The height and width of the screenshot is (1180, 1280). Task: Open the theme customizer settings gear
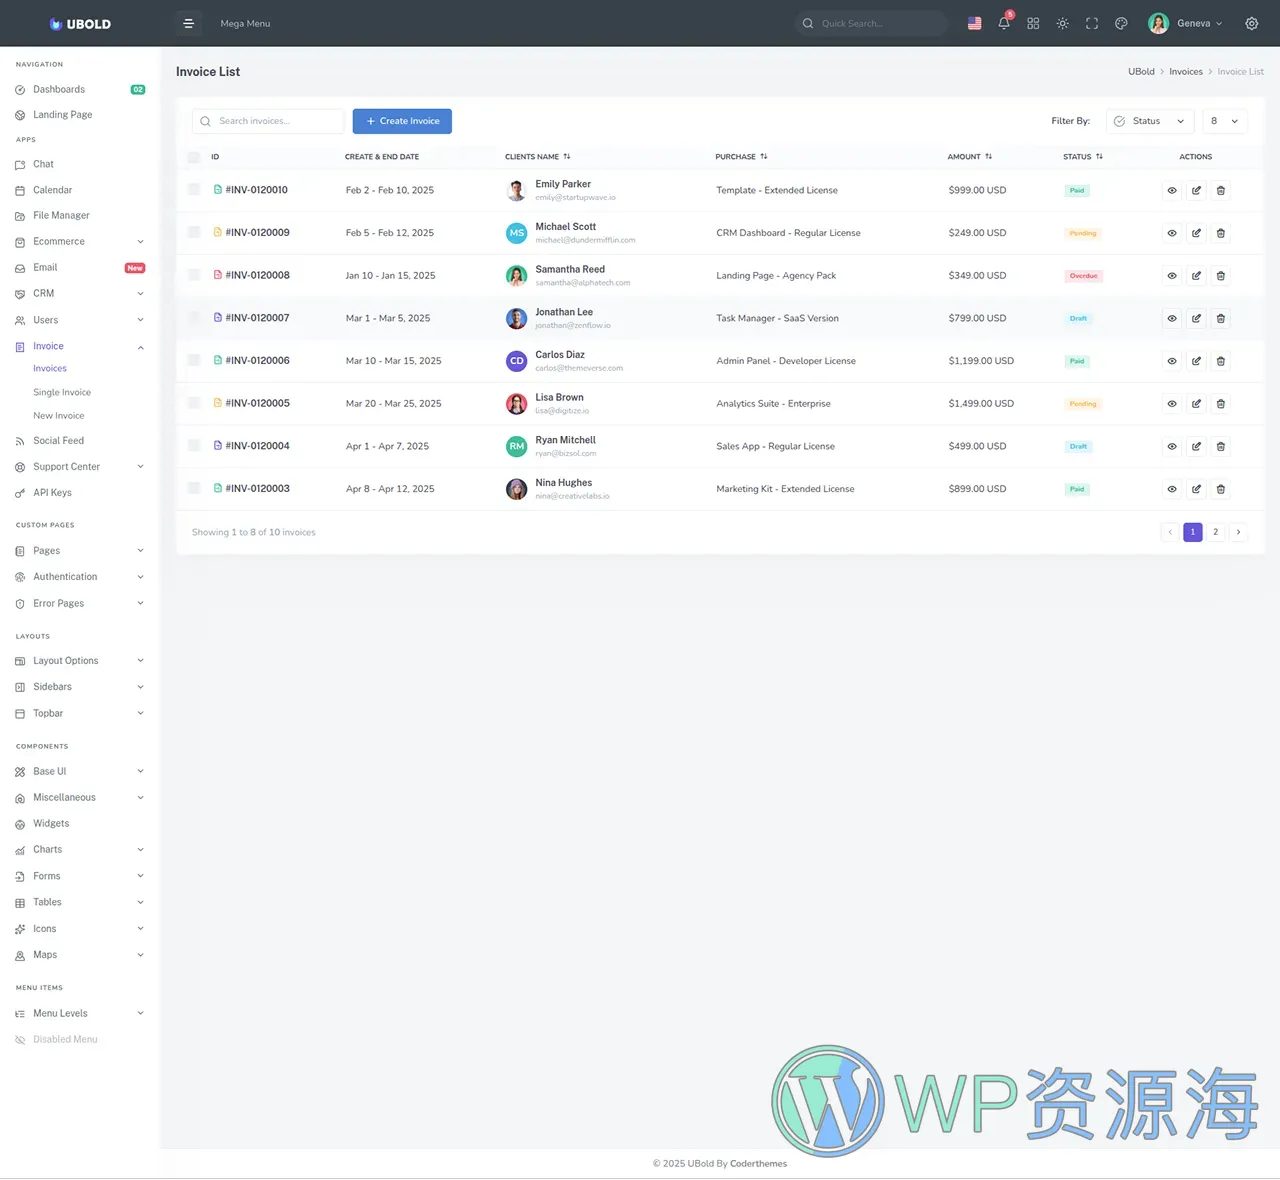tap(1251, 23)
